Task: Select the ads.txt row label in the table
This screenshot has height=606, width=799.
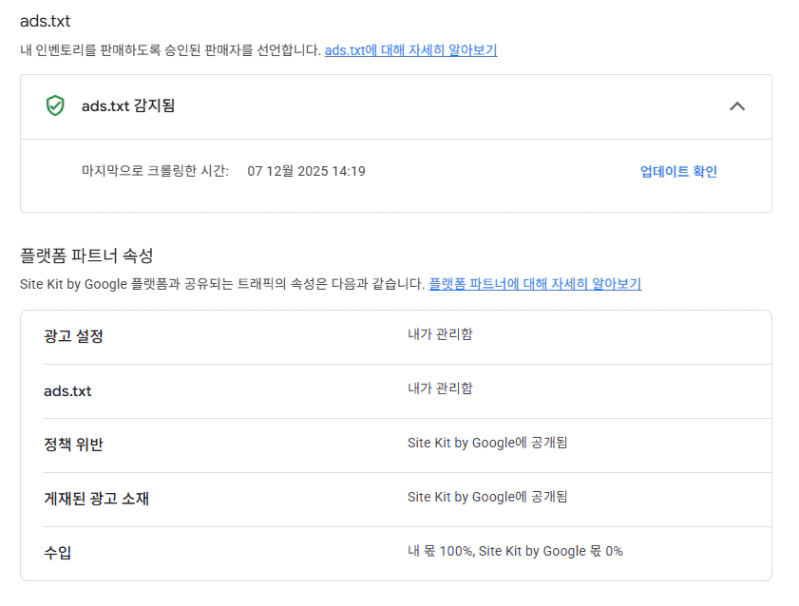Action: pos(66,391)
